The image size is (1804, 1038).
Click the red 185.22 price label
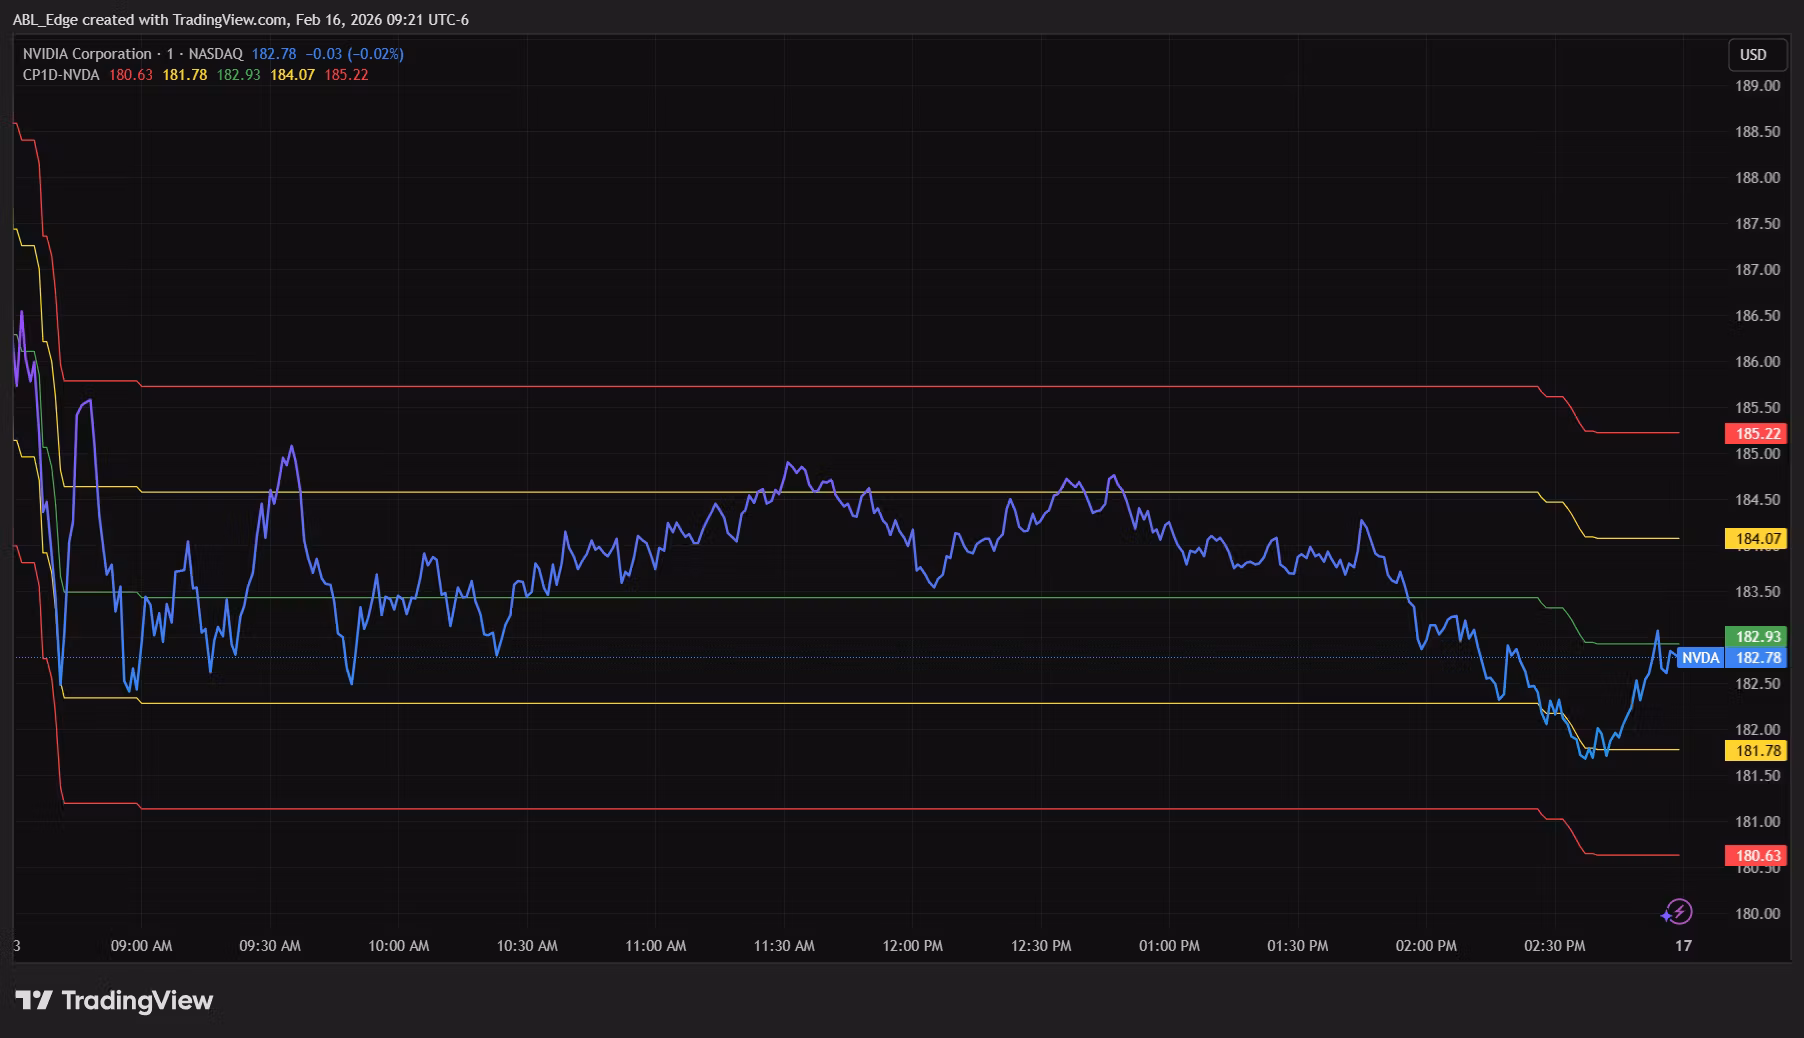click(x=1757, y=434)
